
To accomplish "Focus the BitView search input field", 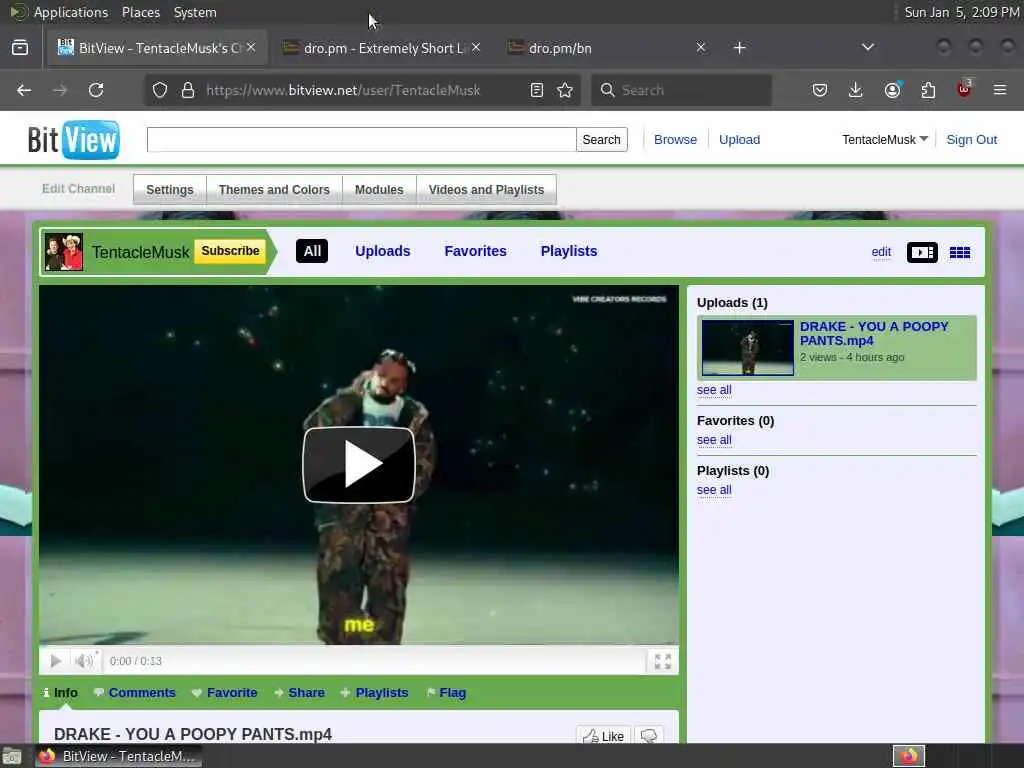I will pos(361,140).
